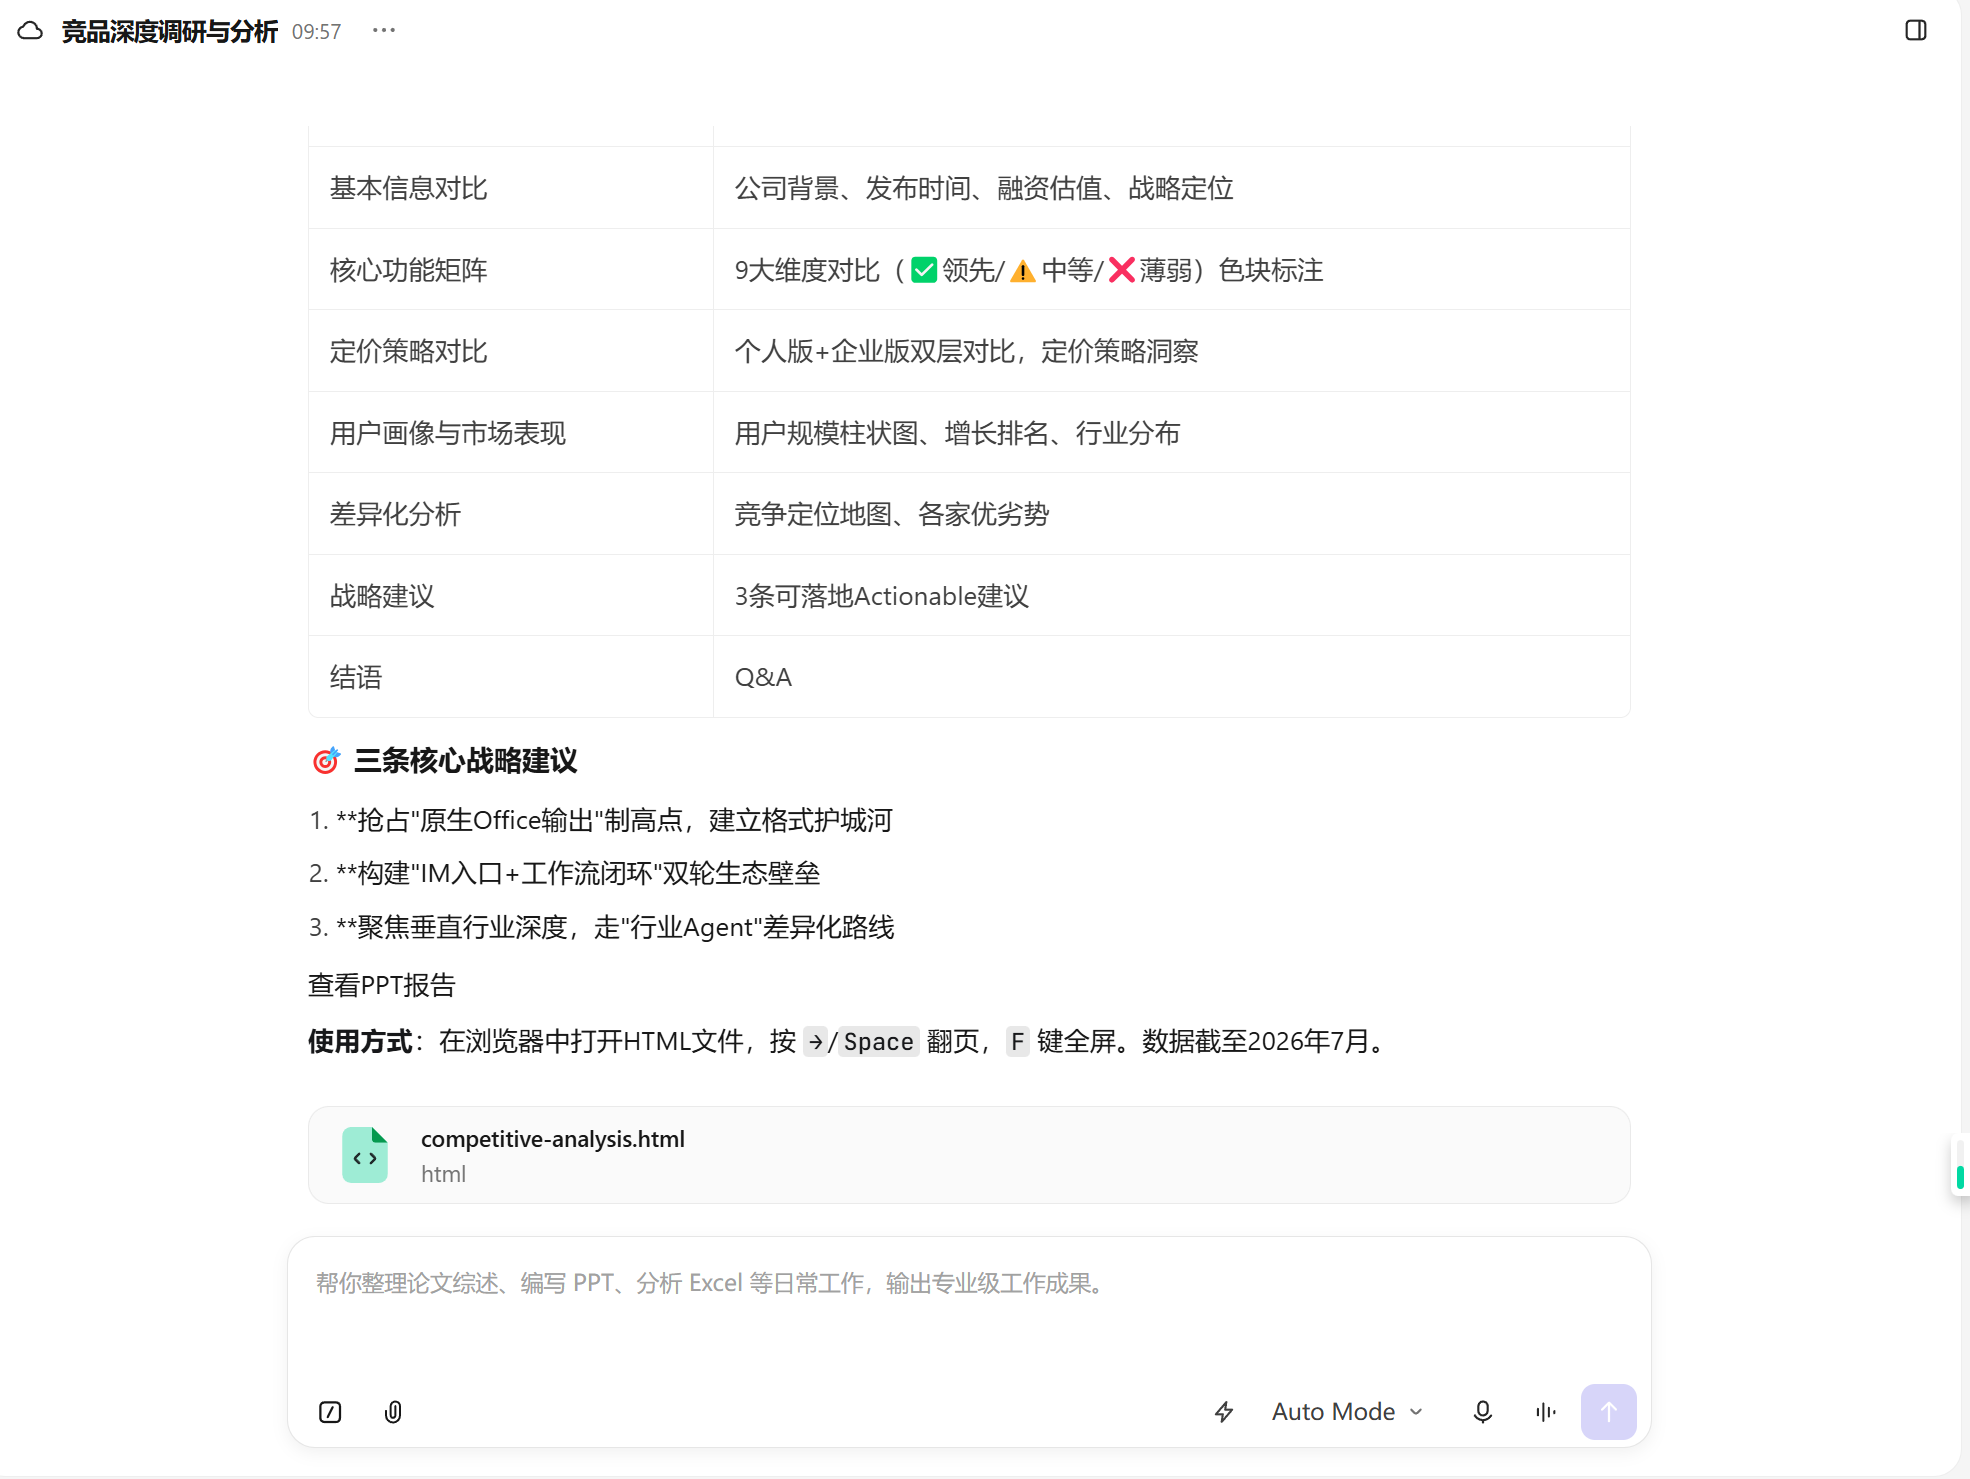The width and height of the screenshot is (1970, 1479).
Task: Select the 用户画像与市场表现 cell
Action: (511, 433)
